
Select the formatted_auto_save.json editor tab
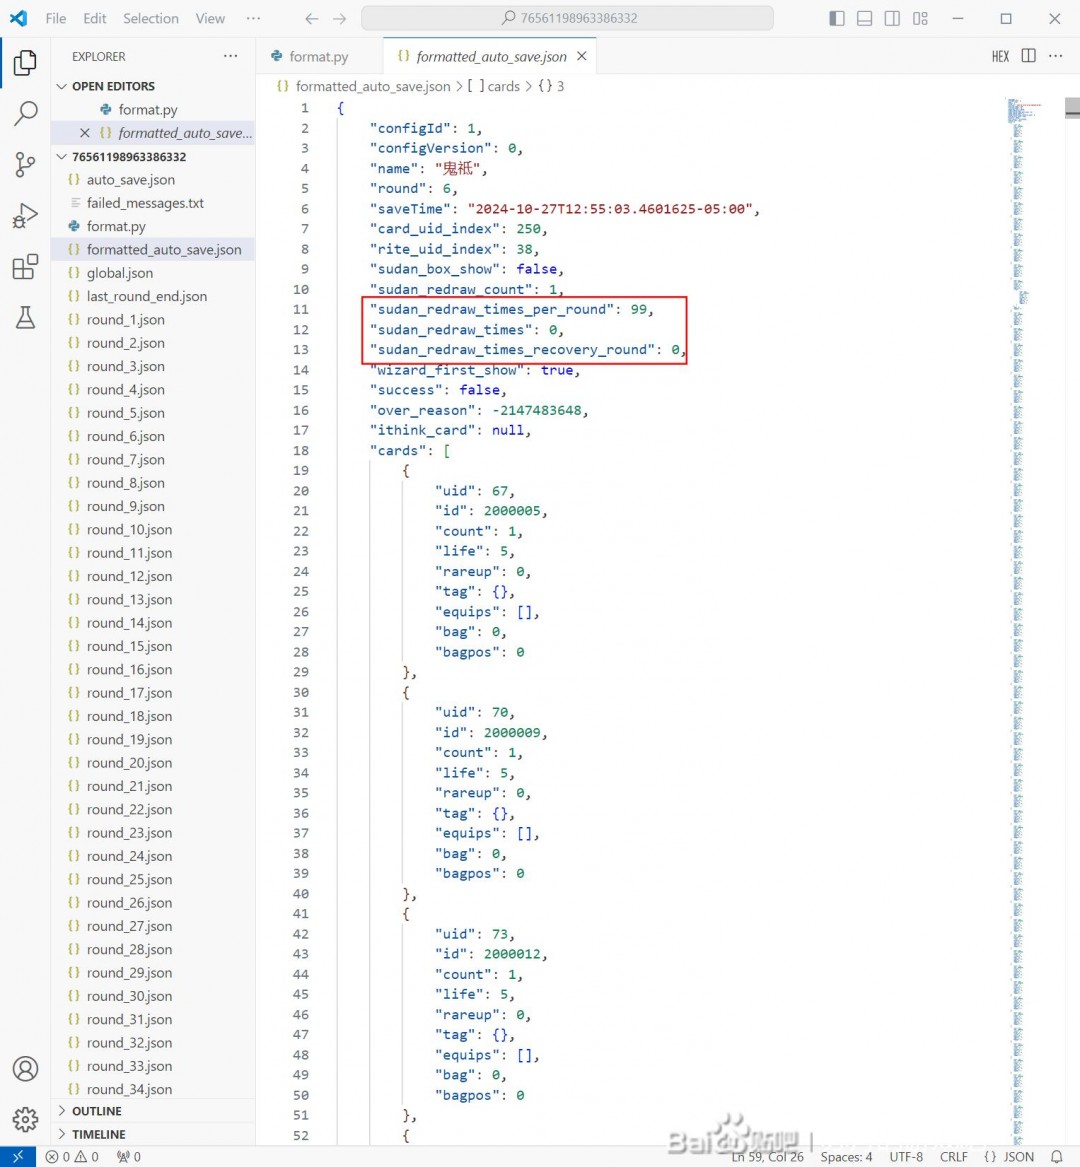[x=491, y=57]
